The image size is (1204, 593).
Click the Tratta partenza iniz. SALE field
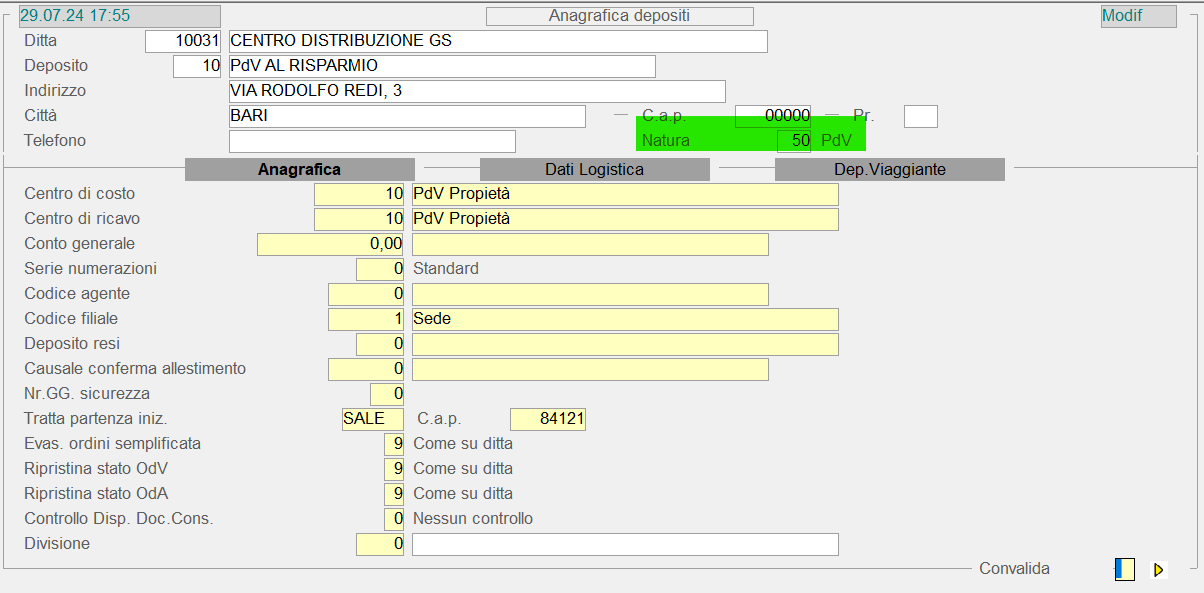372,419
